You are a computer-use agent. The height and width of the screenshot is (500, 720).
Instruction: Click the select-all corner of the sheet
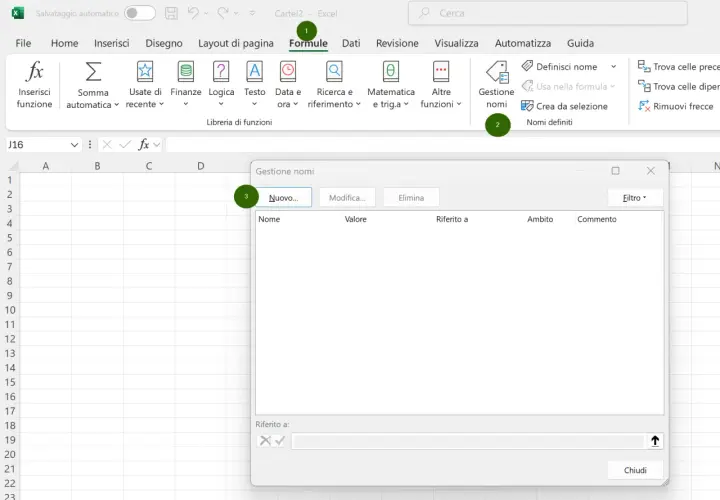(x=14, y=166)
